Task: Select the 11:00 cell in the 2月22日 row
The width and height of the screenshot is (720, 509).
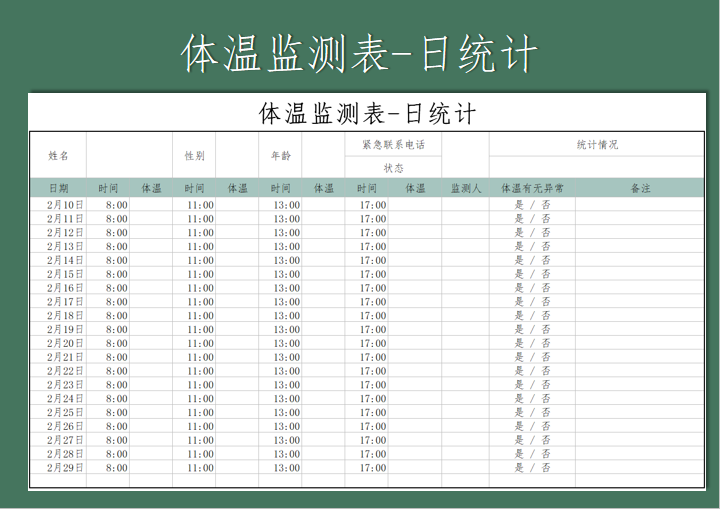Action: tap(194, 370)
